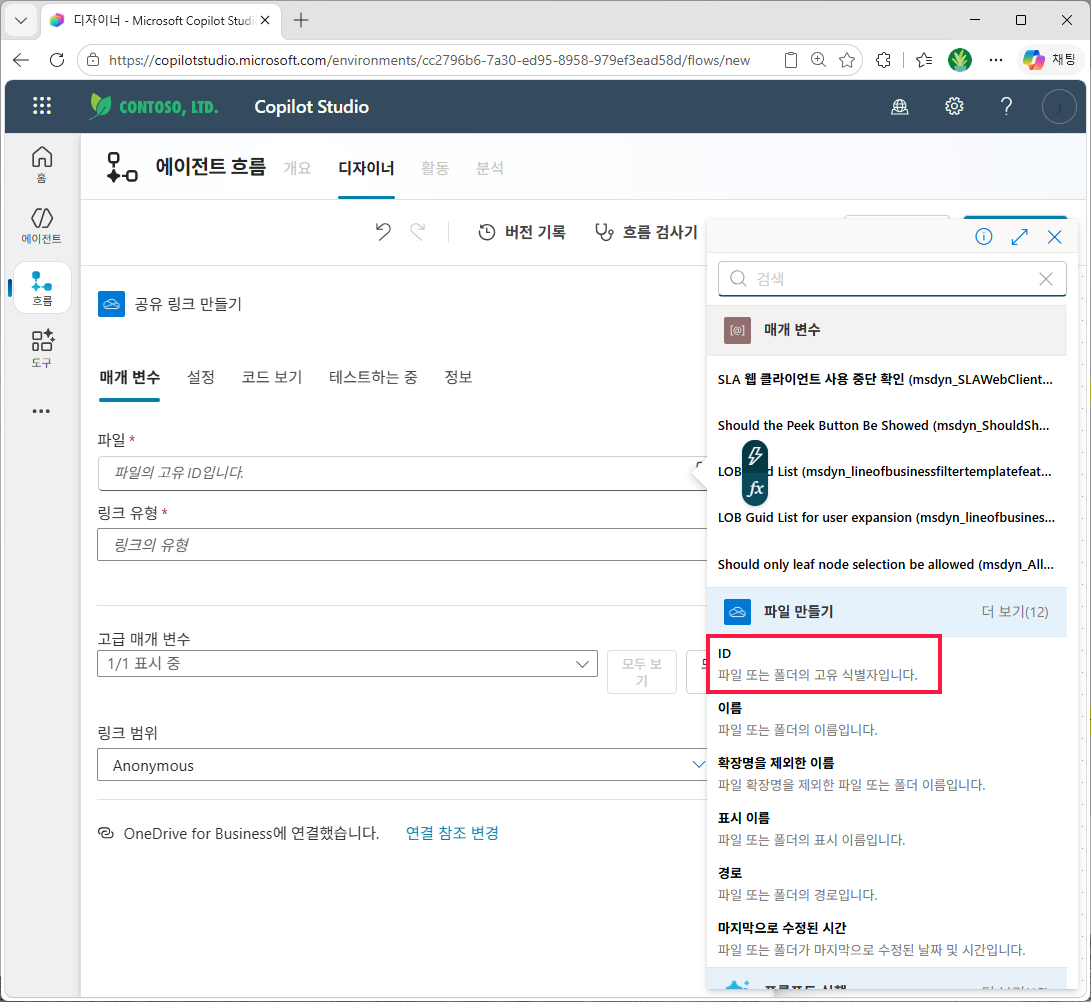The width and height of the screenshot is (1091, 1002).
Task: Click 연결 참조 변경 link
Action: point(452,833)
